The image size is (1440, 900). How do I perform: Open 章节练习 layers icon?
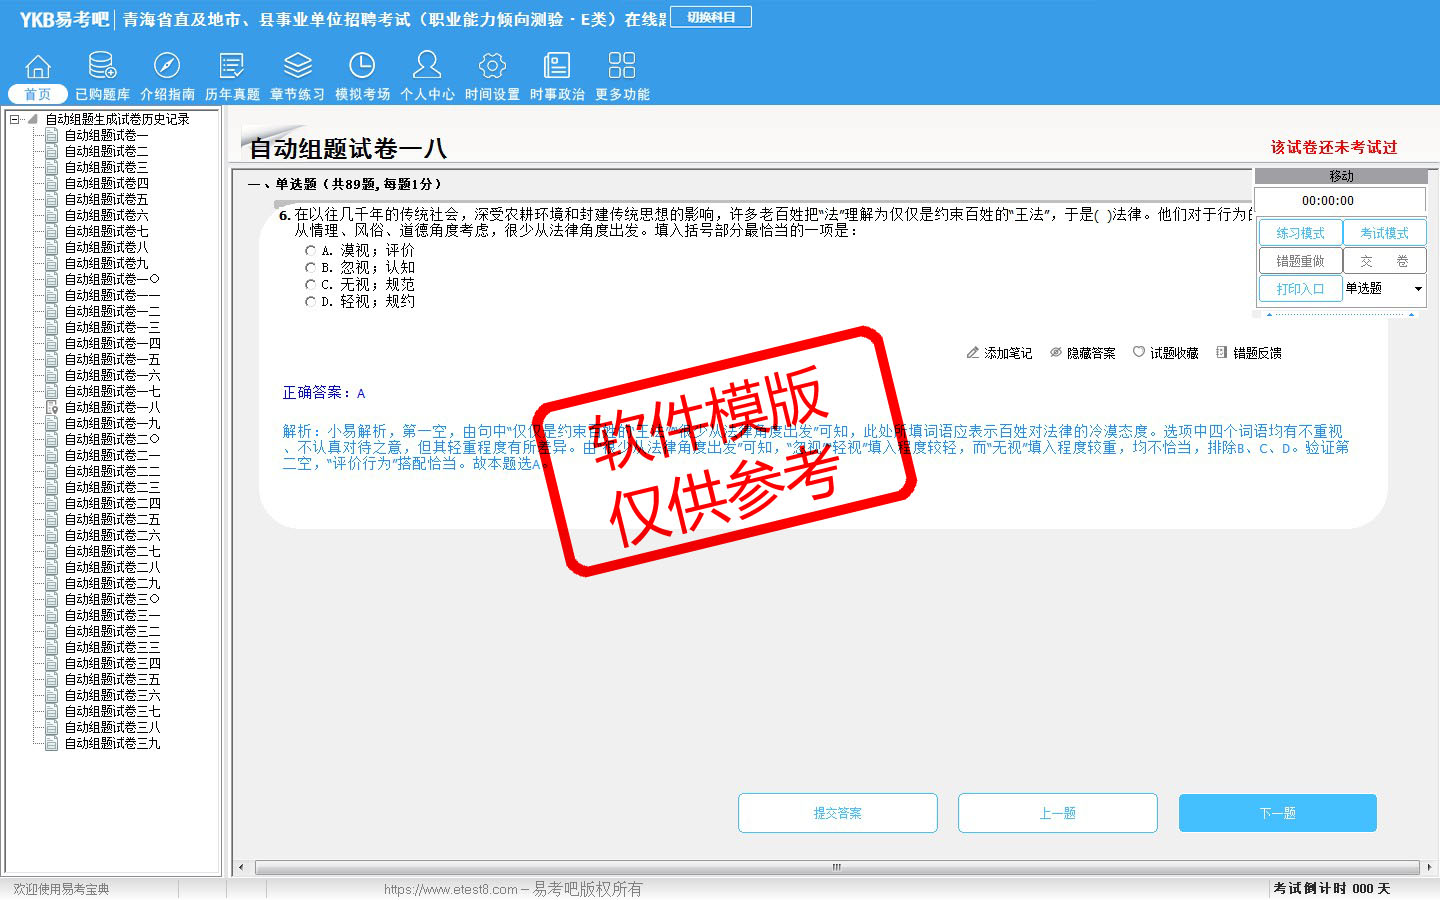(x=297, y=67)
